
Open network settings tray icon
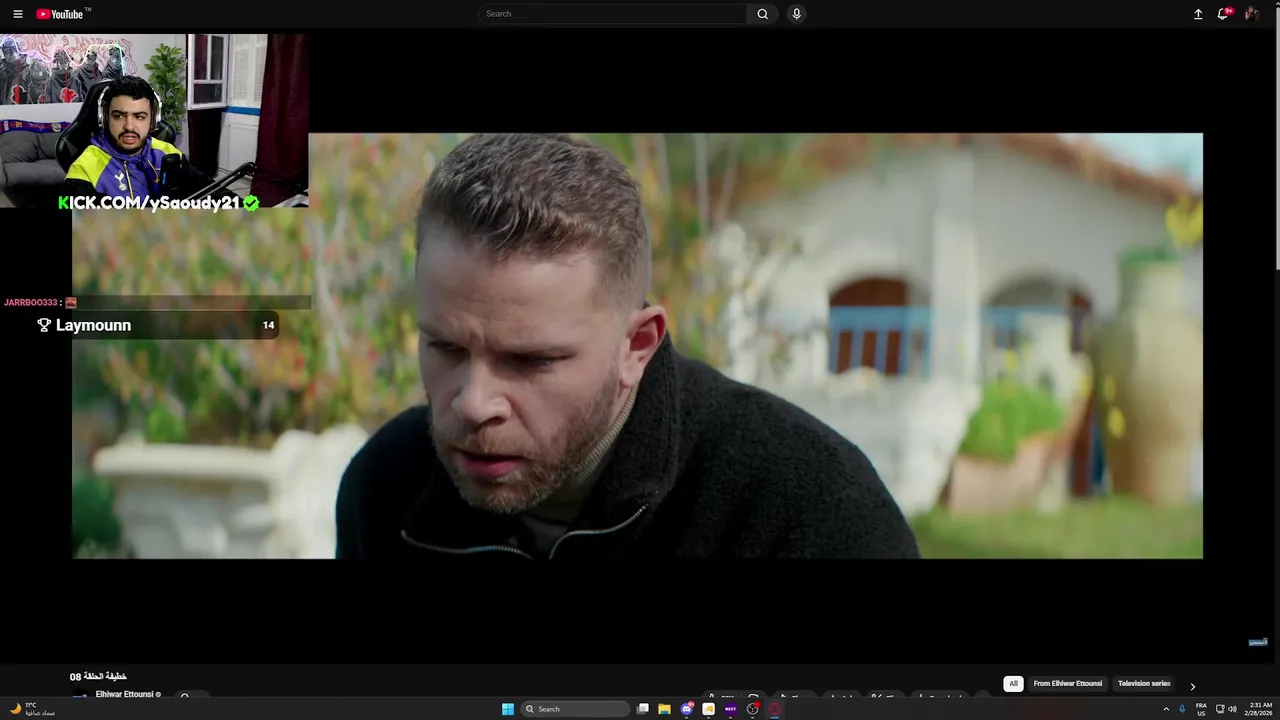click(1220, 709)
